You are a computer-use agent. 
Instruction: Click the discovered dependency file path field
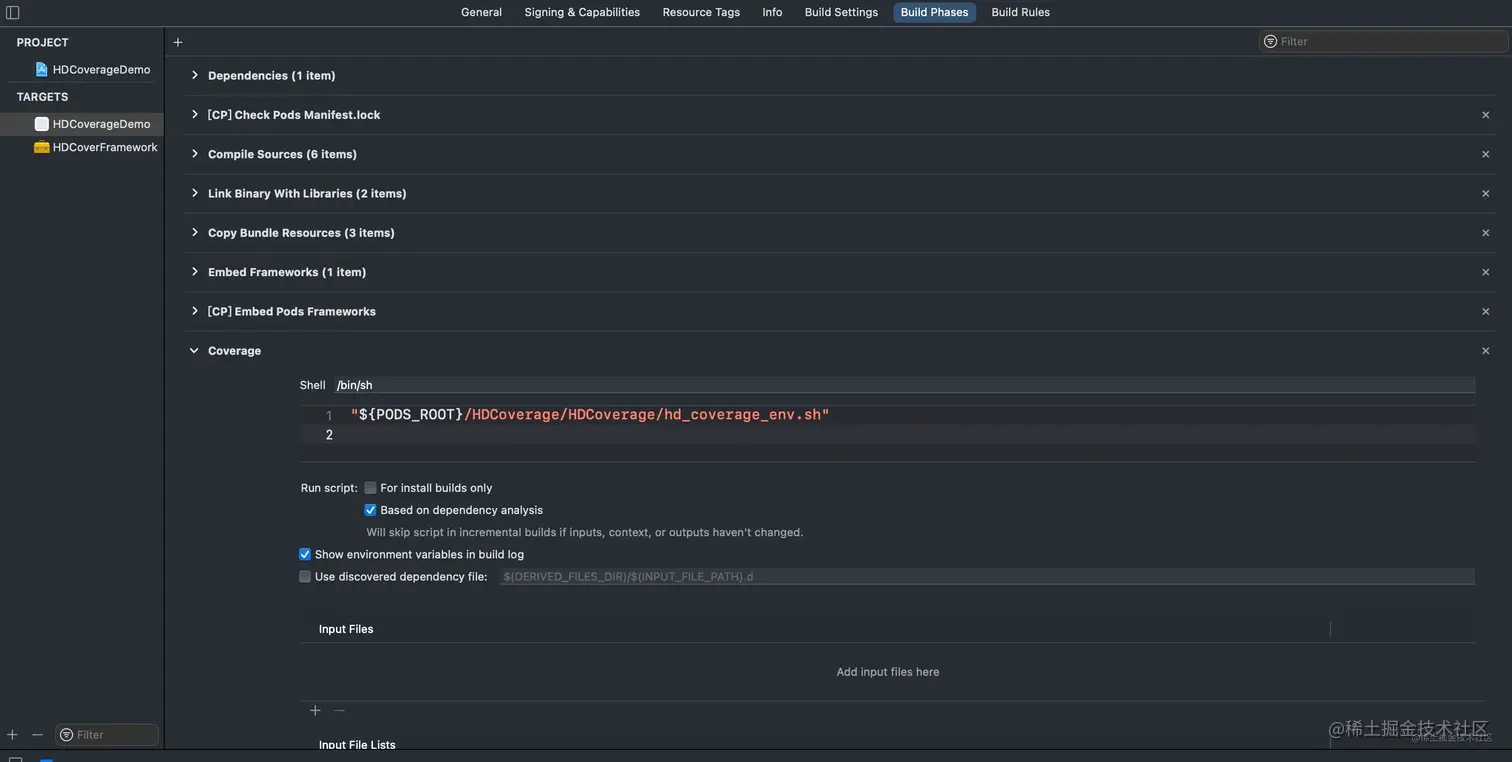(987, 577)
